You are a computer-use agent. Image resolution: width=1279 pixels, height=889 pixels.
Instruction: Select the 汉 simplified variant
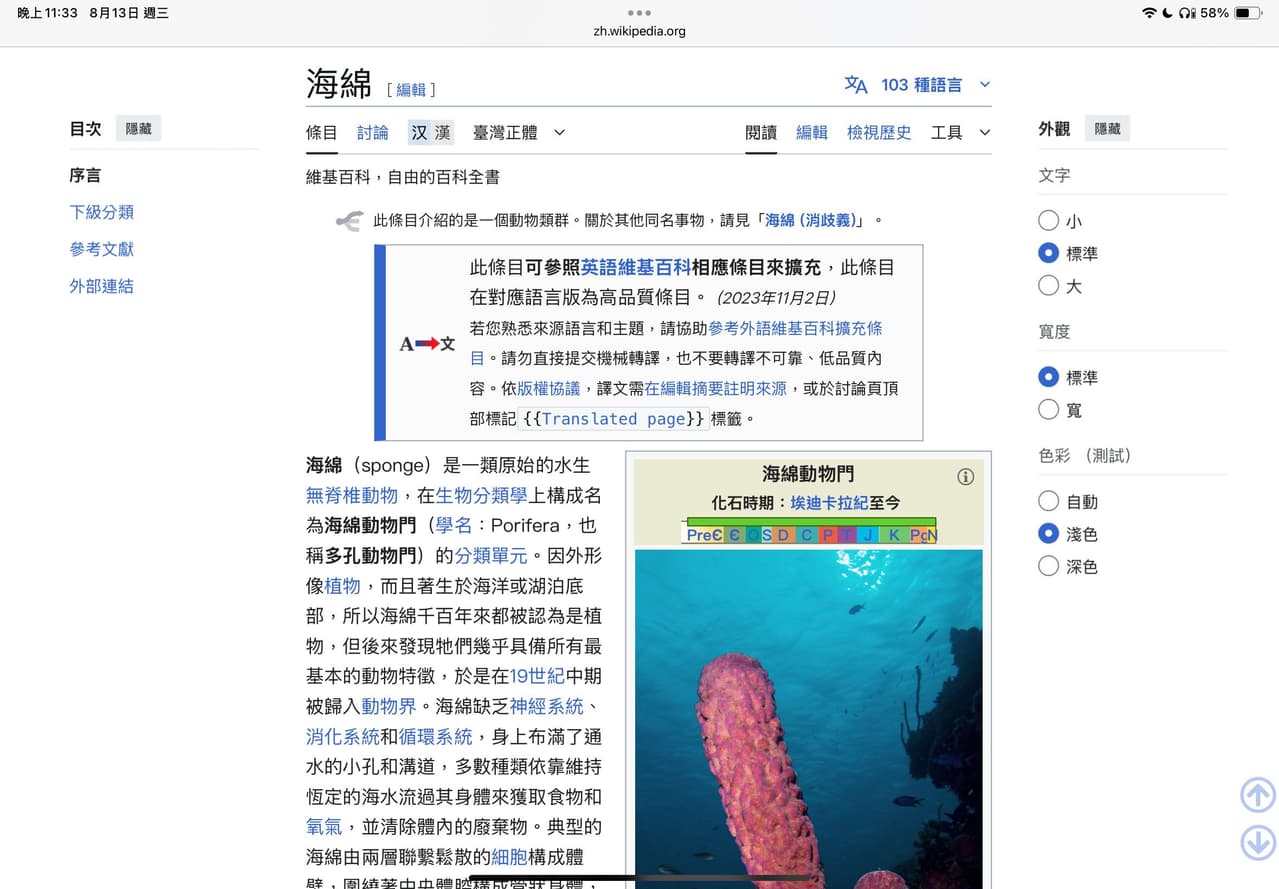pos(419,132)
